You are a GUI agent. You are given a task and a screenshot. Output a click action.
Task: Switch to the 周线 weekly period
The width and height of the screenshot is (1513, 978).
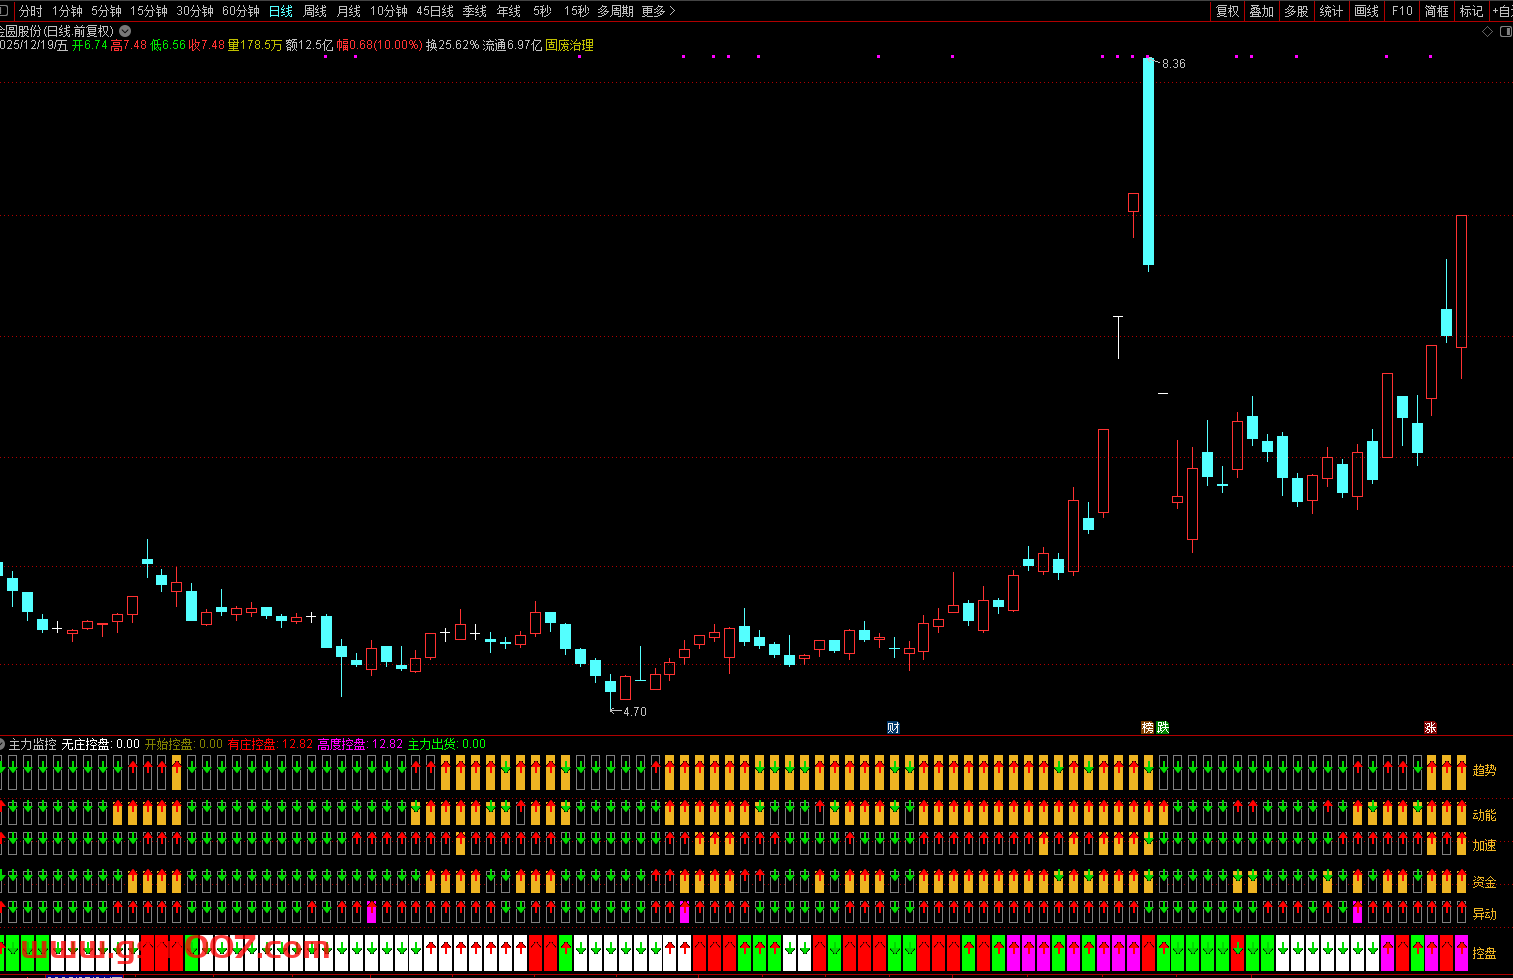pos(315,11)
